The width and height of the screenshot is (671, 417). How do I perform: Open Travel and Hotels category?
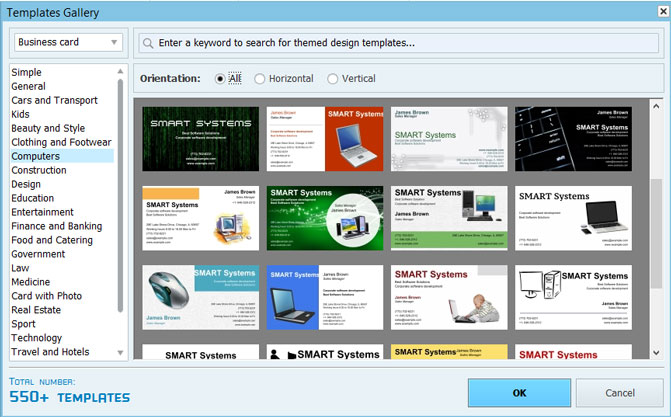pyautogui.click(x=50, y=352)
